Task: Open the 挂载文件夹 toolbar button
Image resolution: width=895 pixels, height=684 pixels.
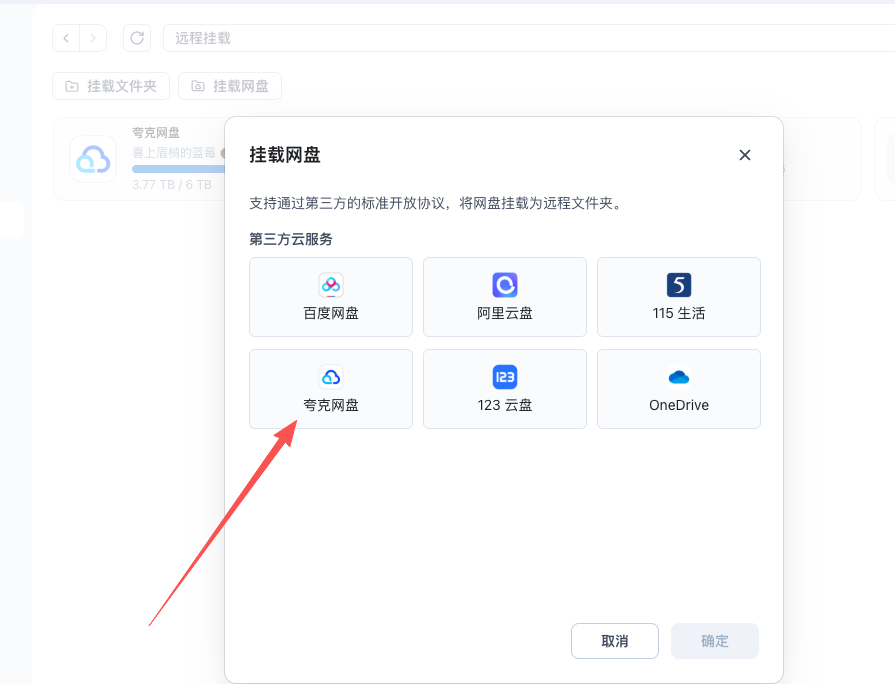Action: [111, 86]
